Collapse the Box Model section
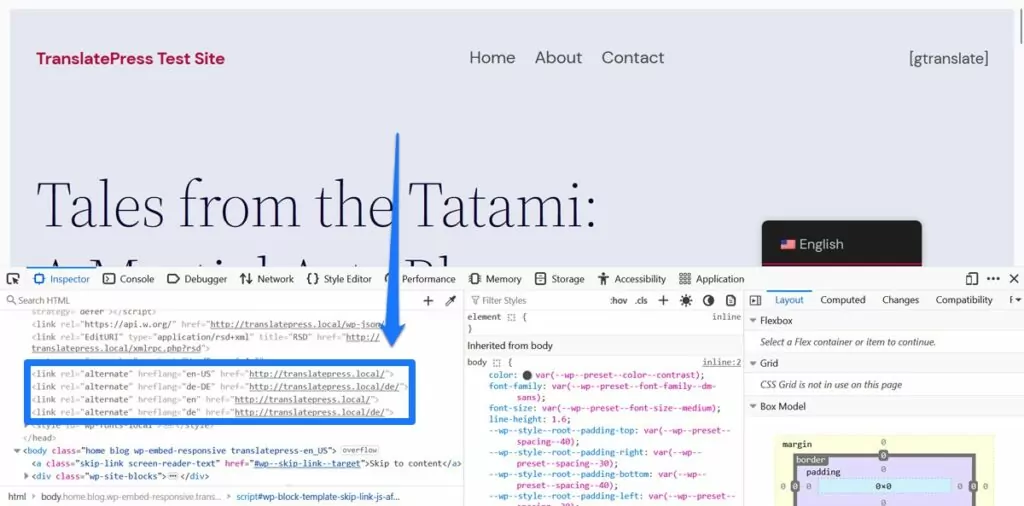 753,406
